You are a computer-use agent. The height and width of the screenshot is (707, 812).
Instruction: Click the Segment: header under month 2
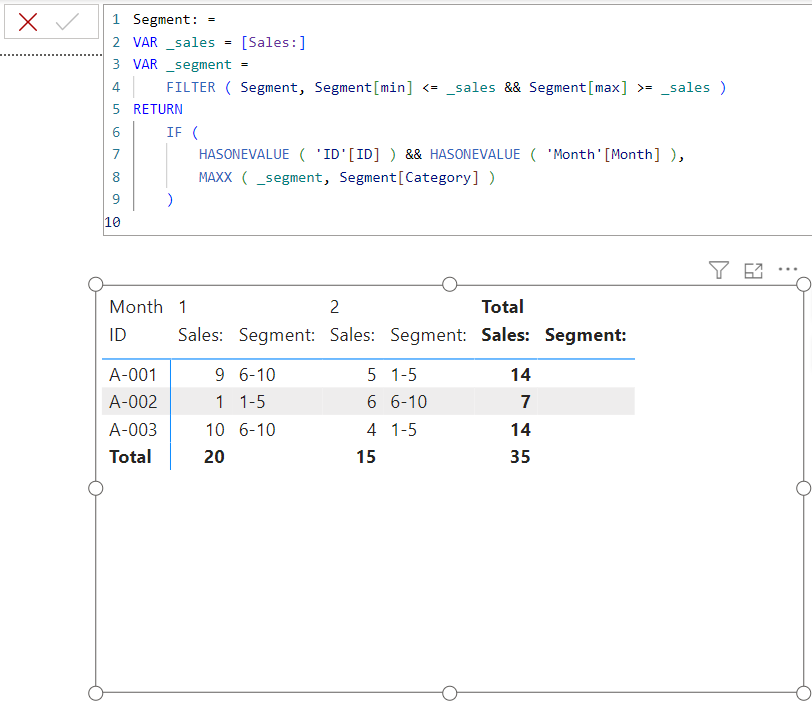coord(428,335)
